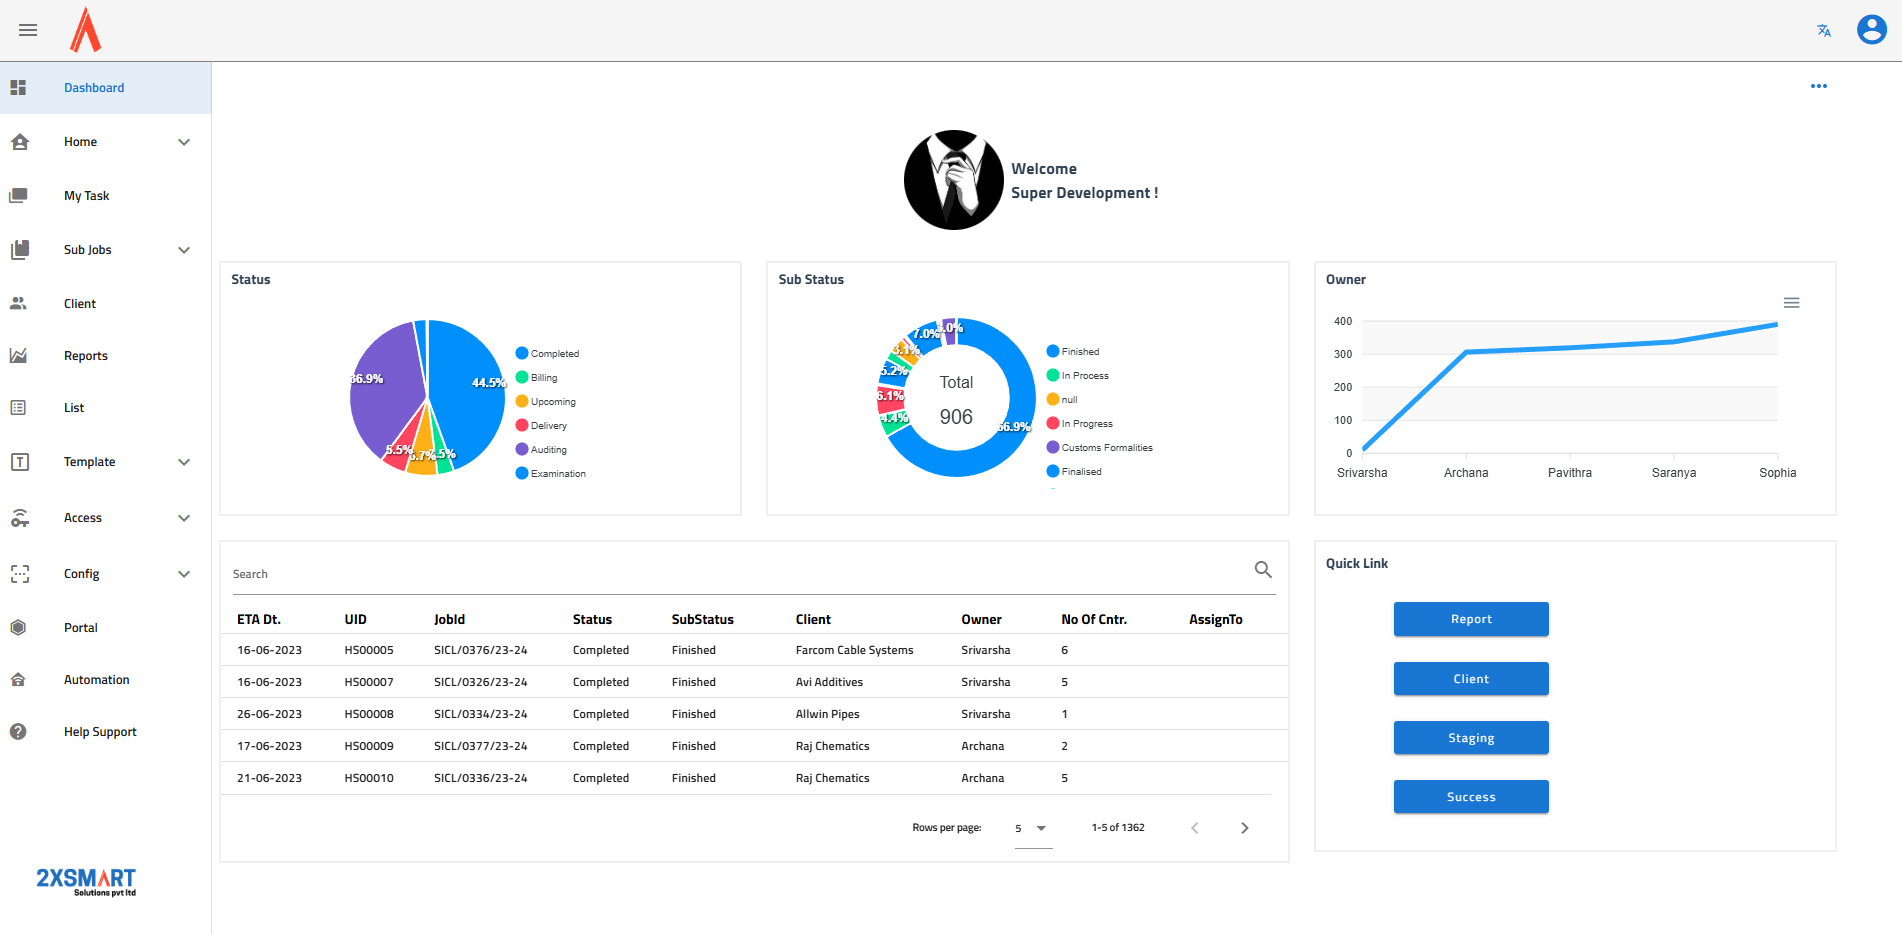Open the Owner chart menu icon
Screen dimensions: 1902x934
point(1791,303)
